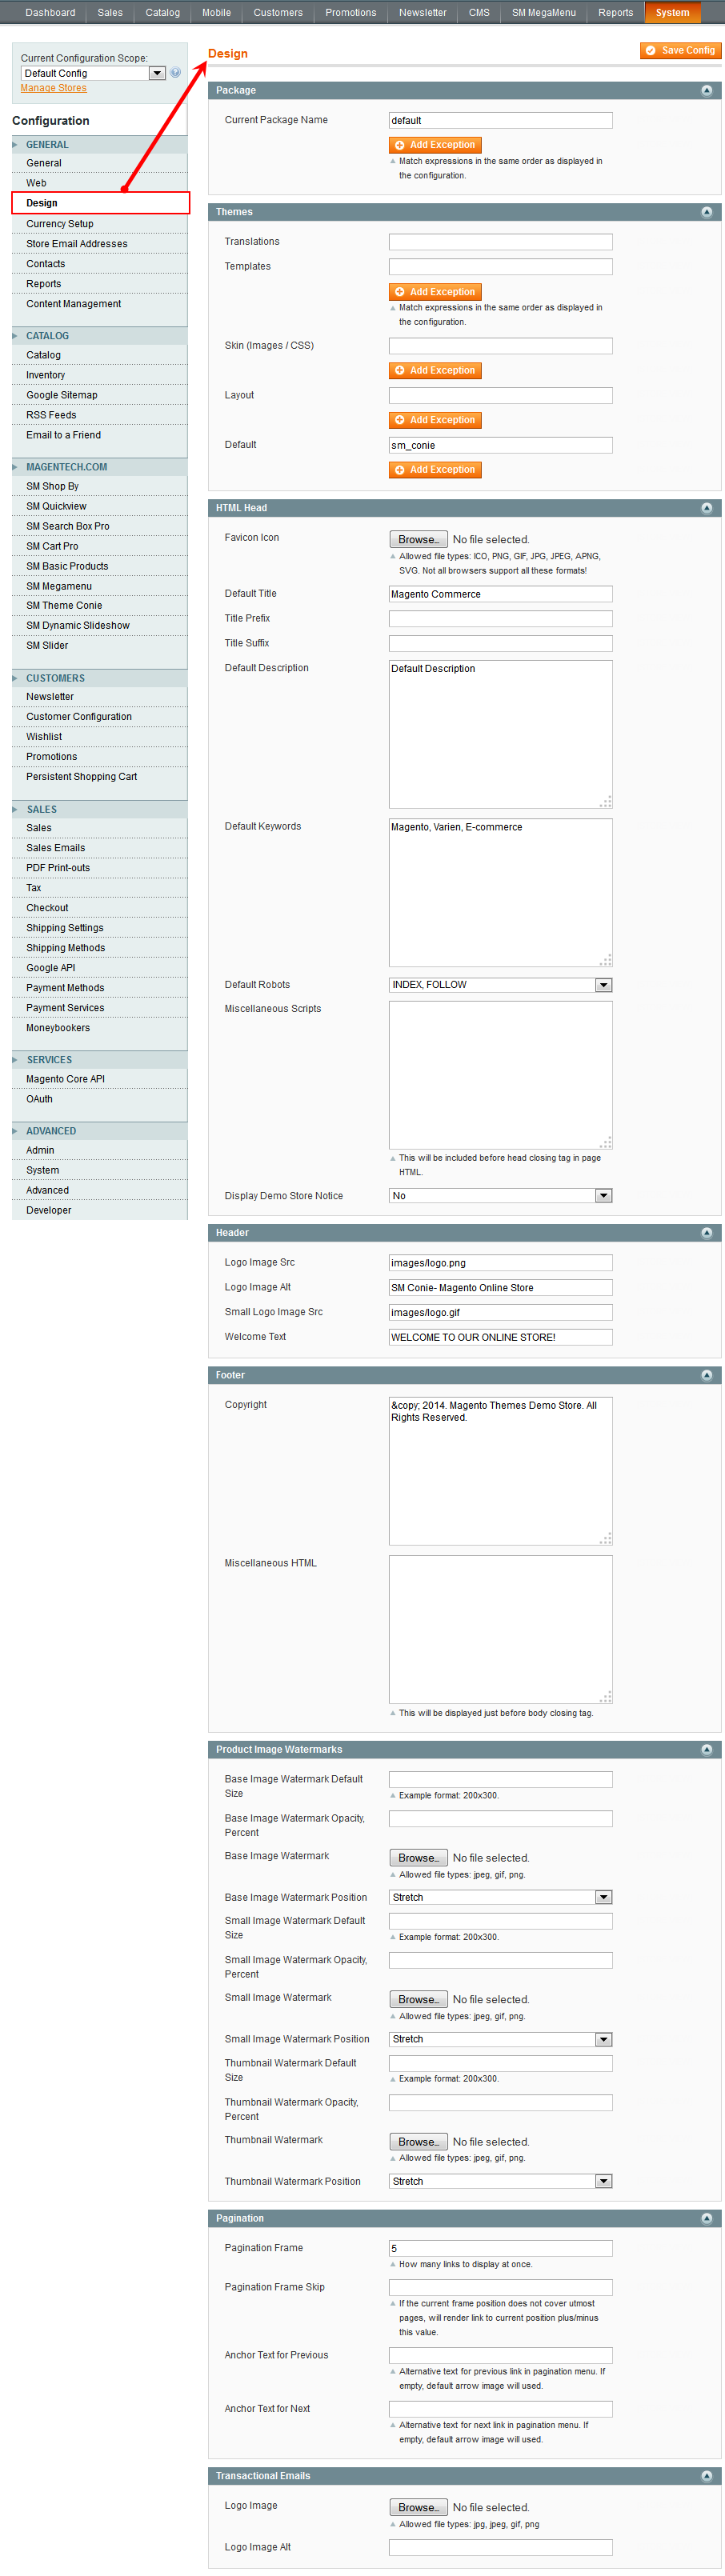Browse for Favicon Icon file
This screenshot has height=2576, width=725.
(418, 539)
